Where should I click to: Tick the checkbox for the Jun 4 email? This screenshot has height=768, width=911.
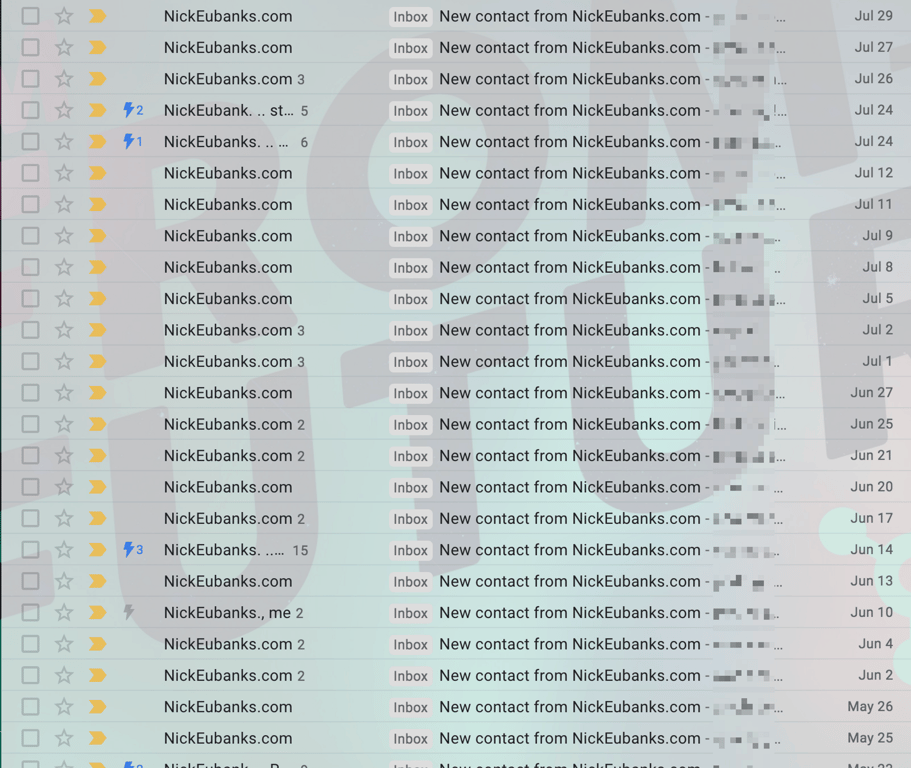(30, 644)
